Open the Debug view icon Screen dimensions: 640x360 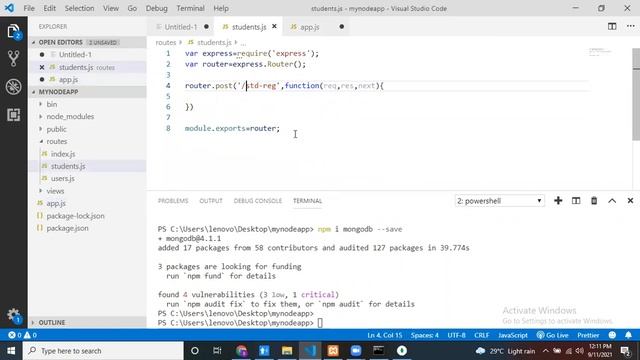pos(13,87)
